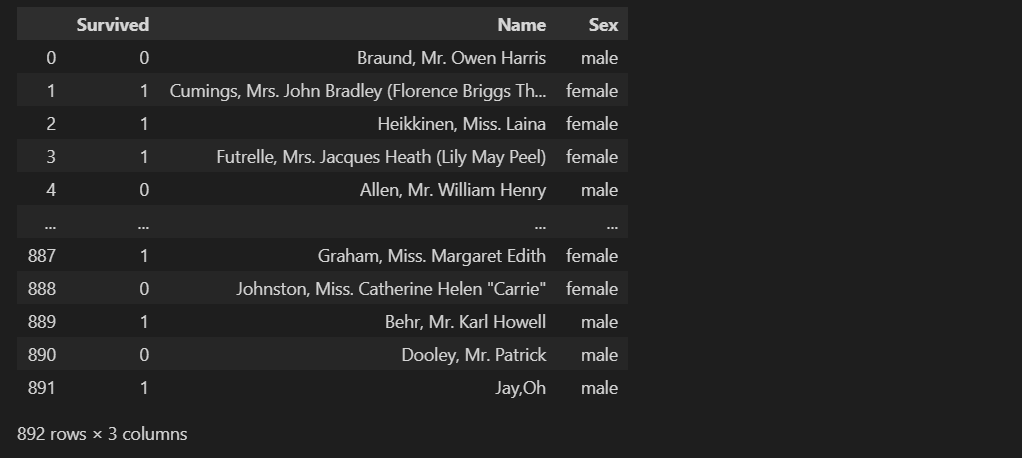Click the Sex value in Johnston row
This screenshot has height=458, width=1022.
pos(592,289)
